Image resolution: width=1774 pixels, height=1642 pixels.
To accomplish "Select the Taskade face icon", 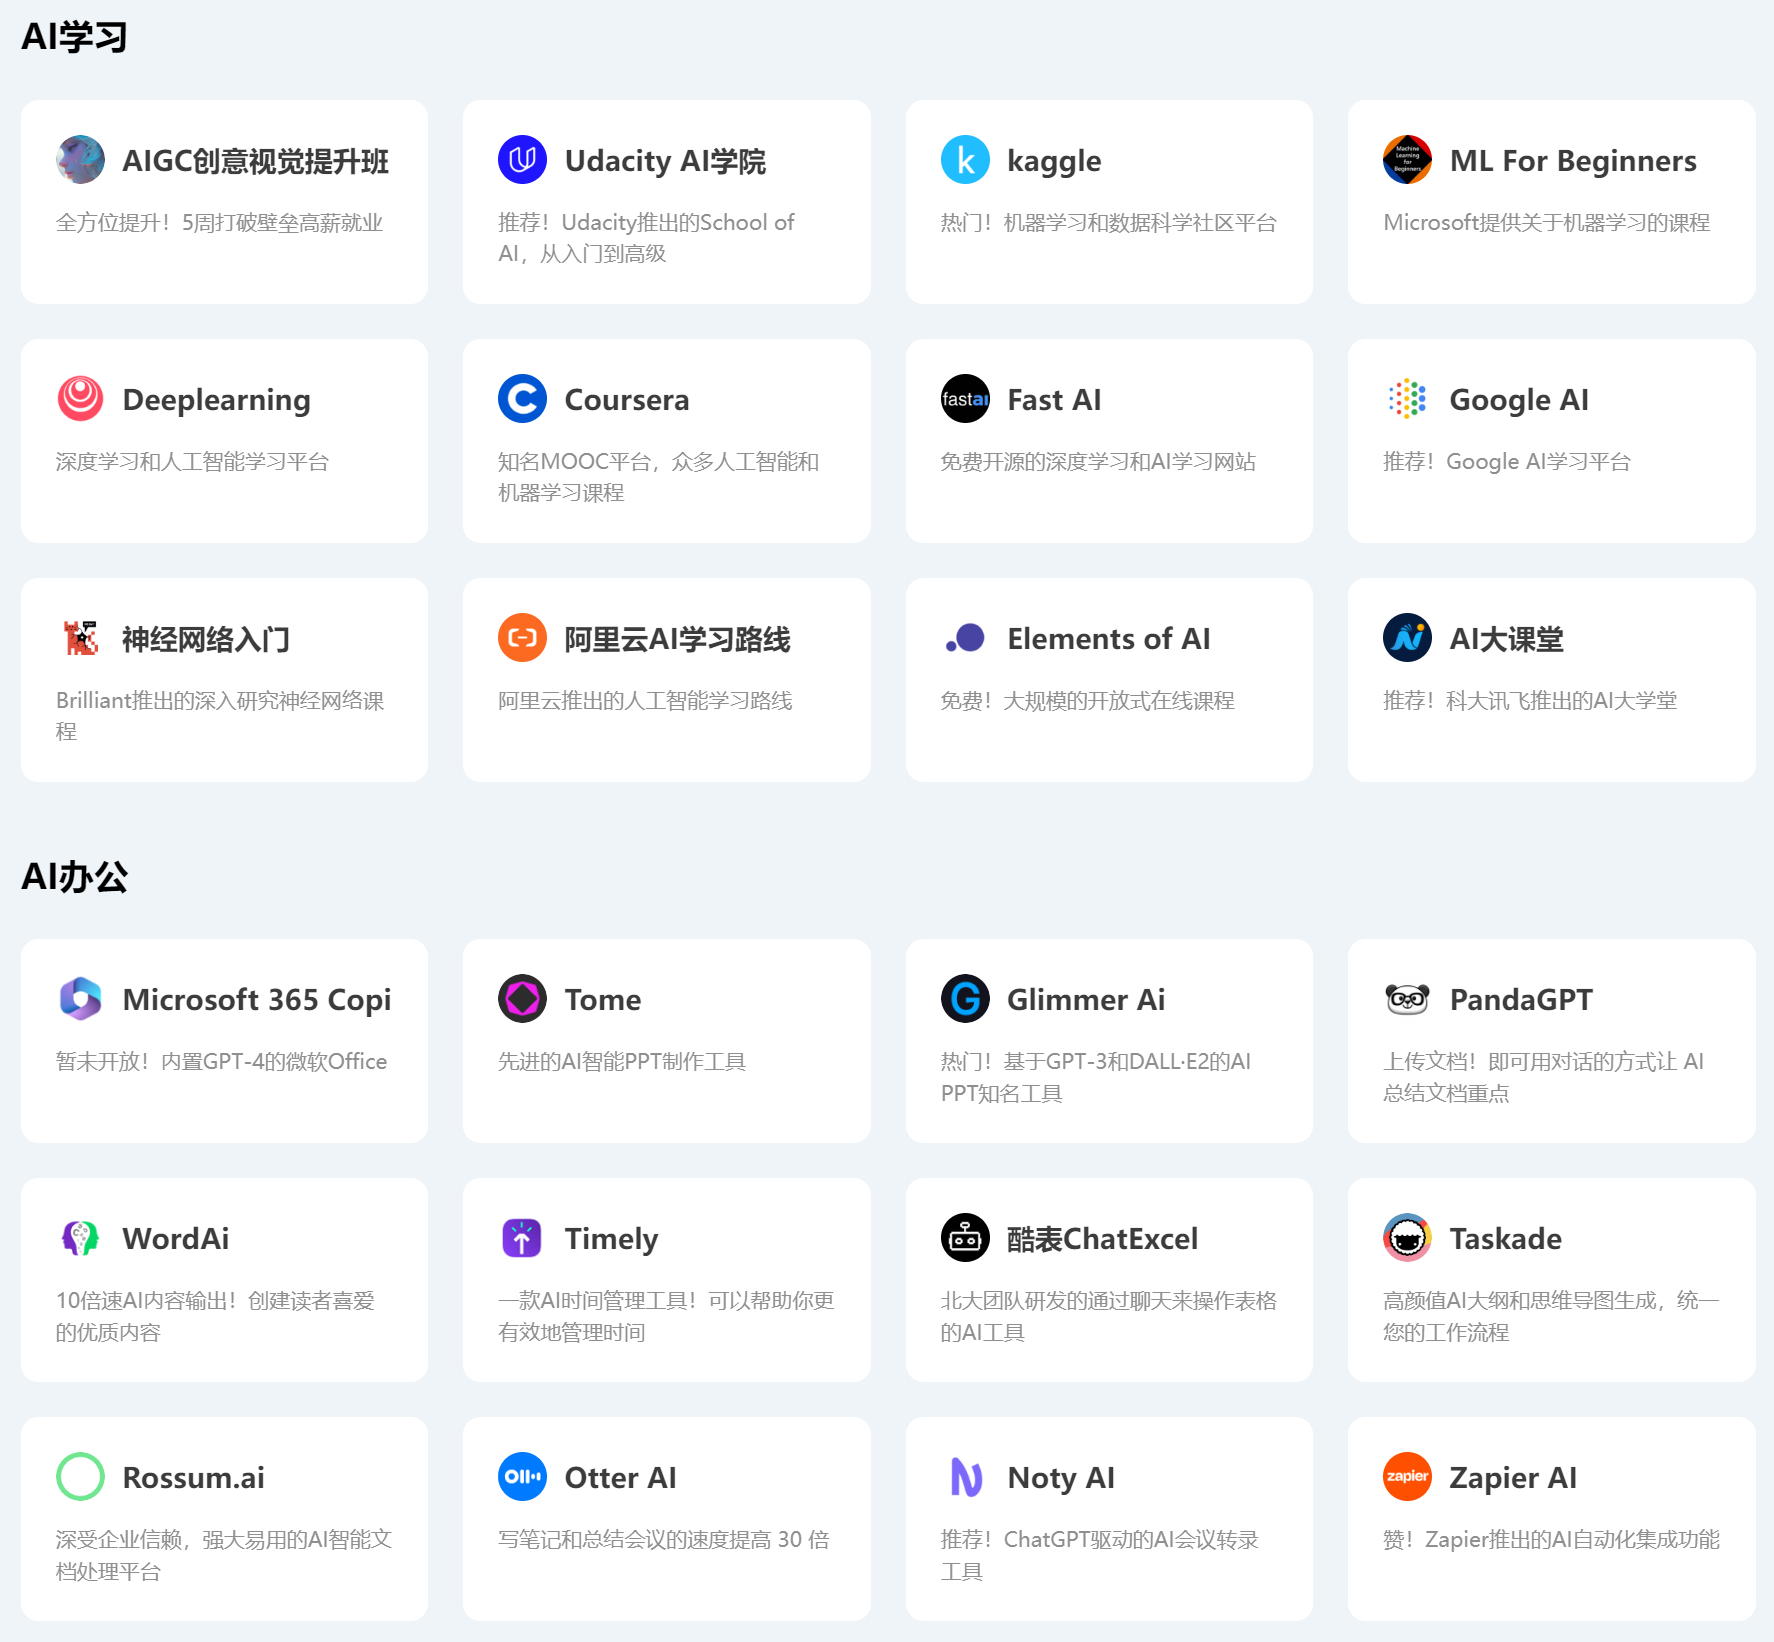I will [1407, 1238].
